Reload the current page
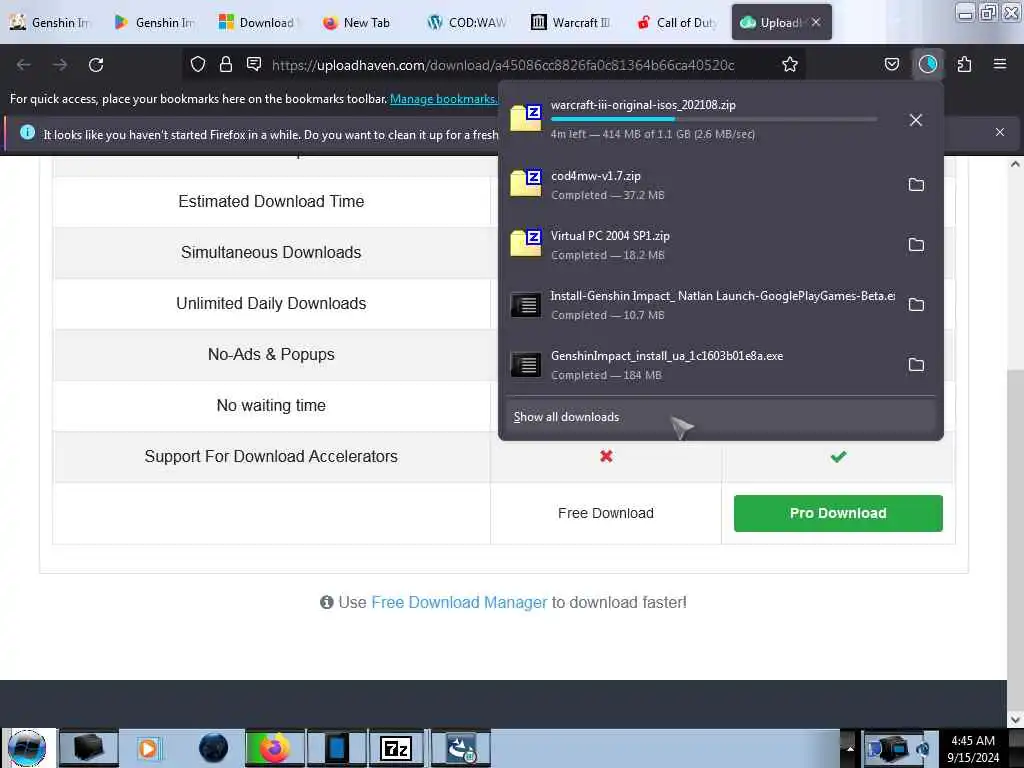The image size is (1024, 768). click(x=96, y=65)
